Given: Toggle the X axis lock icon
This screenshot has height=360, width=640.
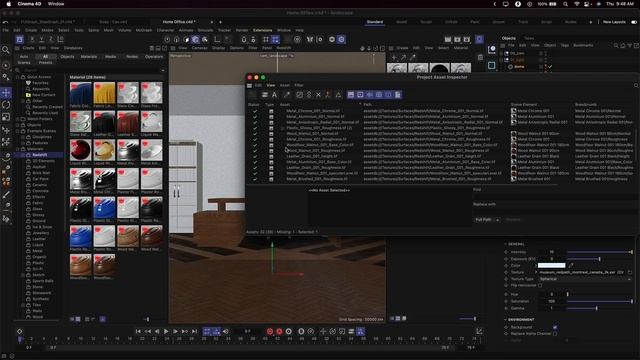Looking at the screenshot, I should pyautogui.click(x=32, y=39).
